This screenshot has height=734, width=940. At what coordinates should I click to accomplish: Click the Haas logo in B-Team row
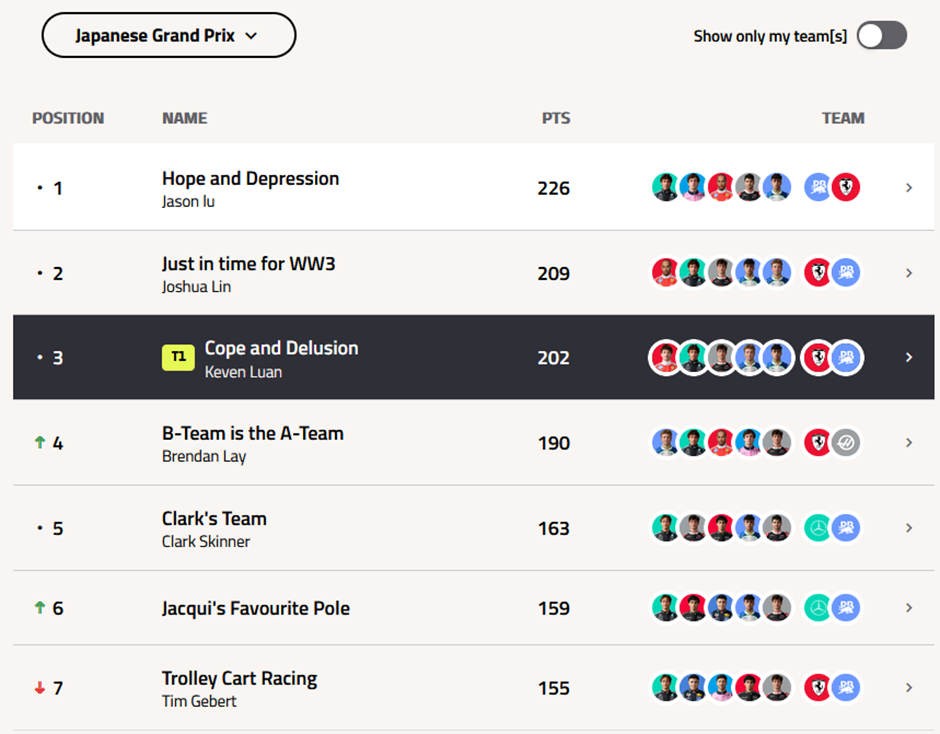[x=846, y=442]
